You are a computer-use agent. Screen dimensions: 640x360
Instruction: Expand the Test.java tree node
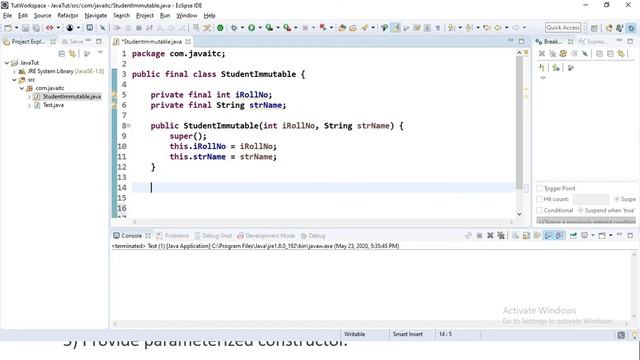click(29, 105)
